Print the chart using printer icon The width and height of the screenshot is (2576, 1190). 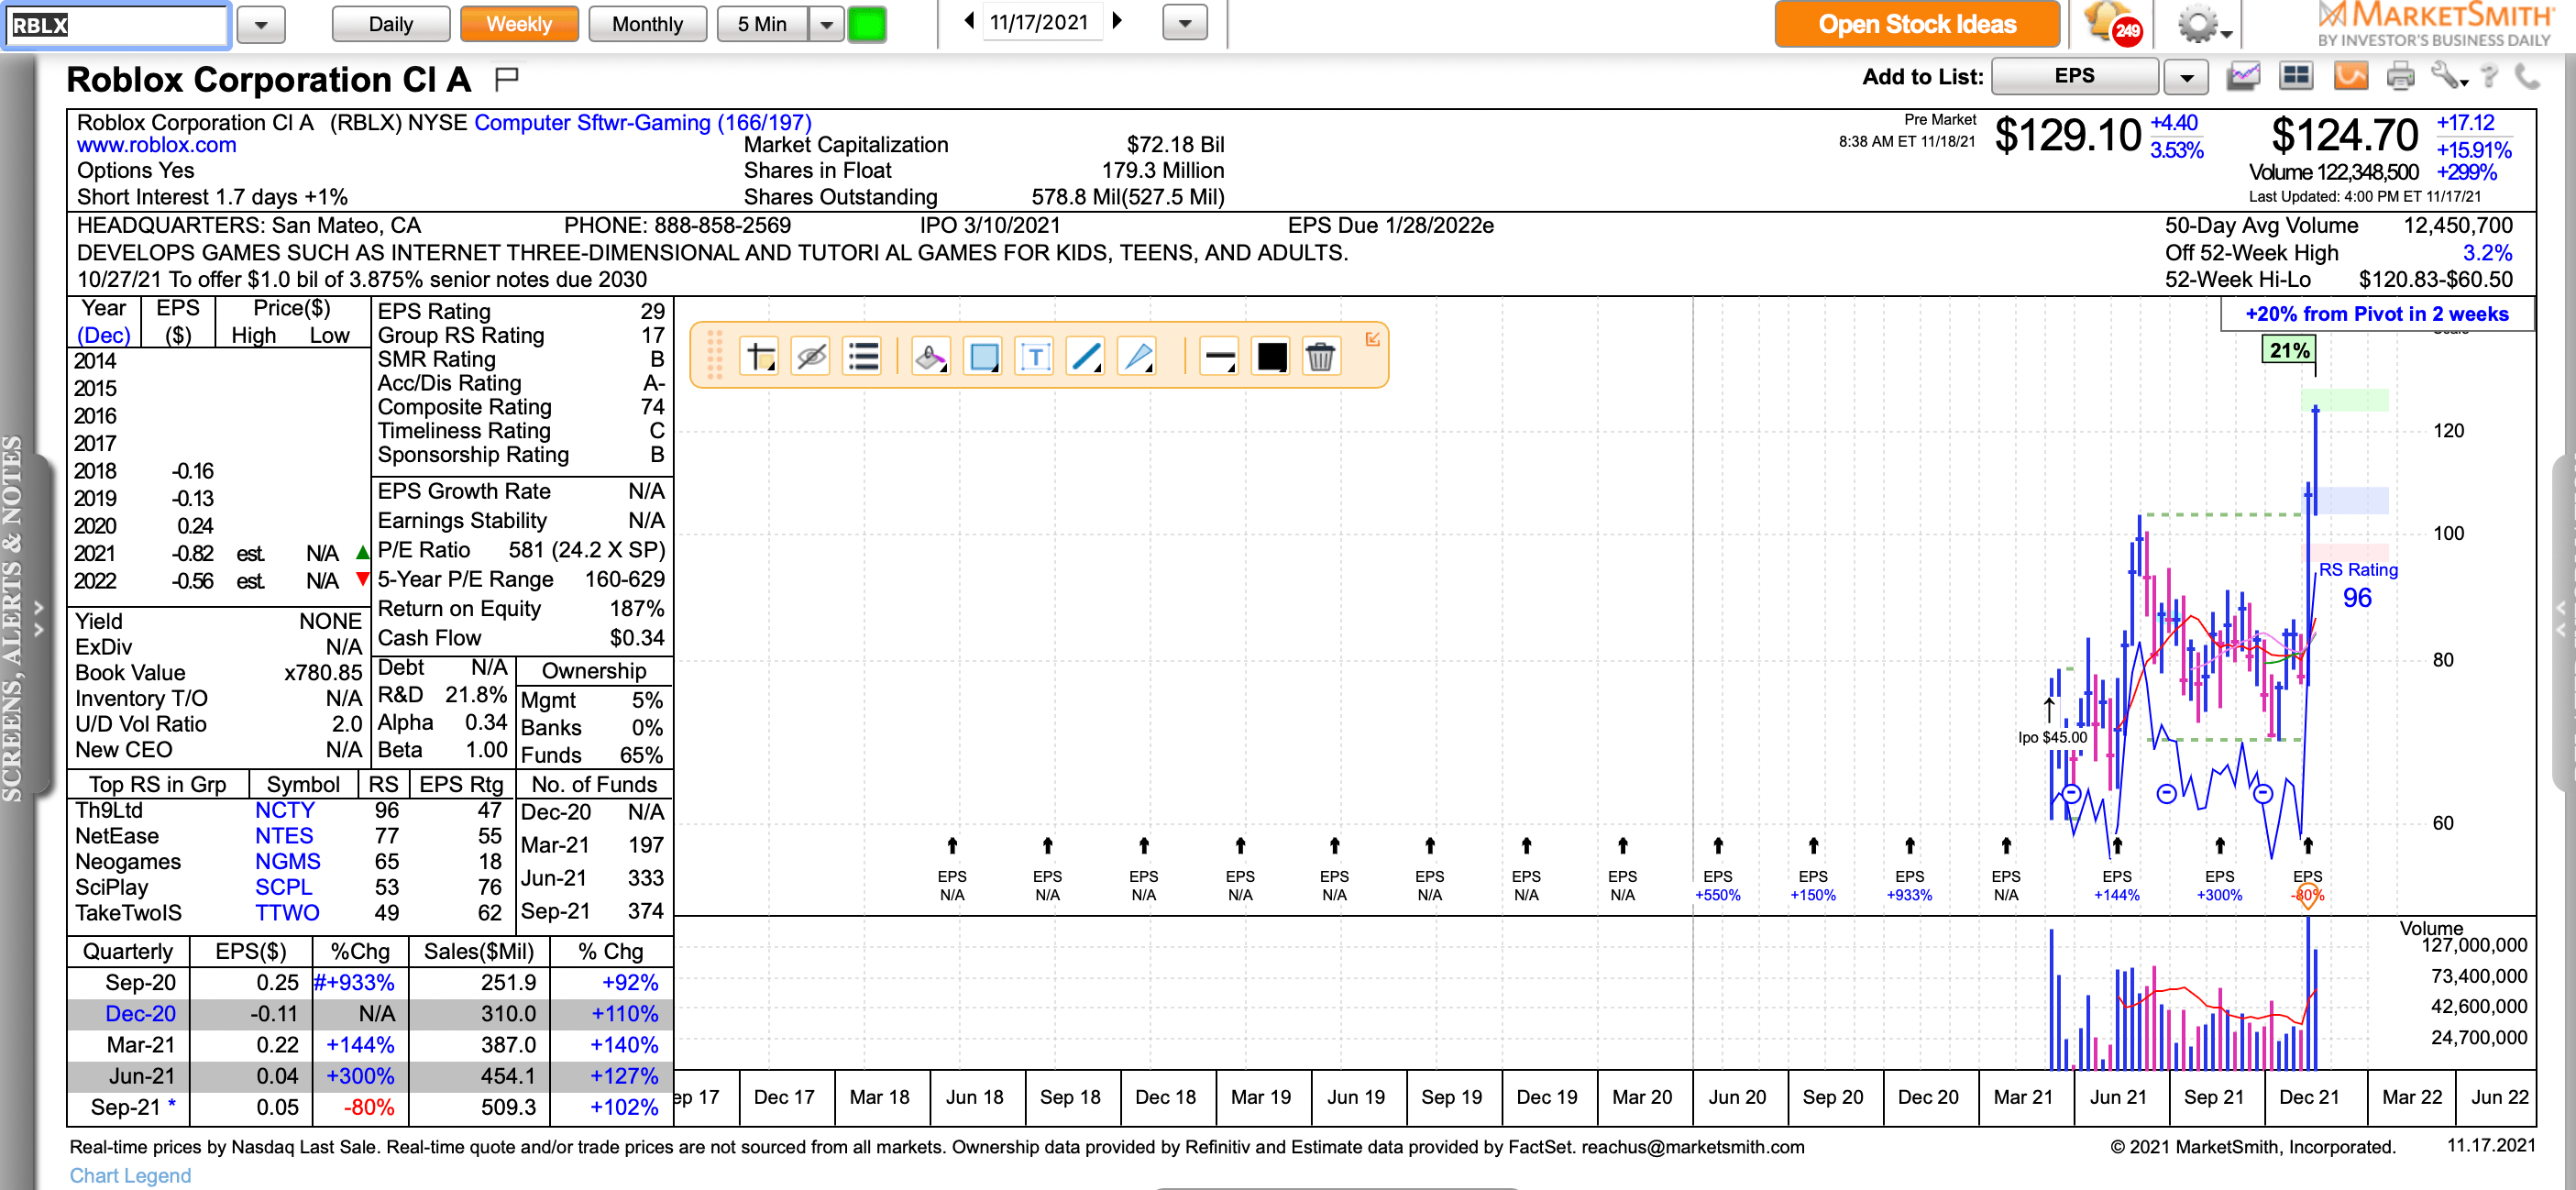click(x=2400, y=76)
